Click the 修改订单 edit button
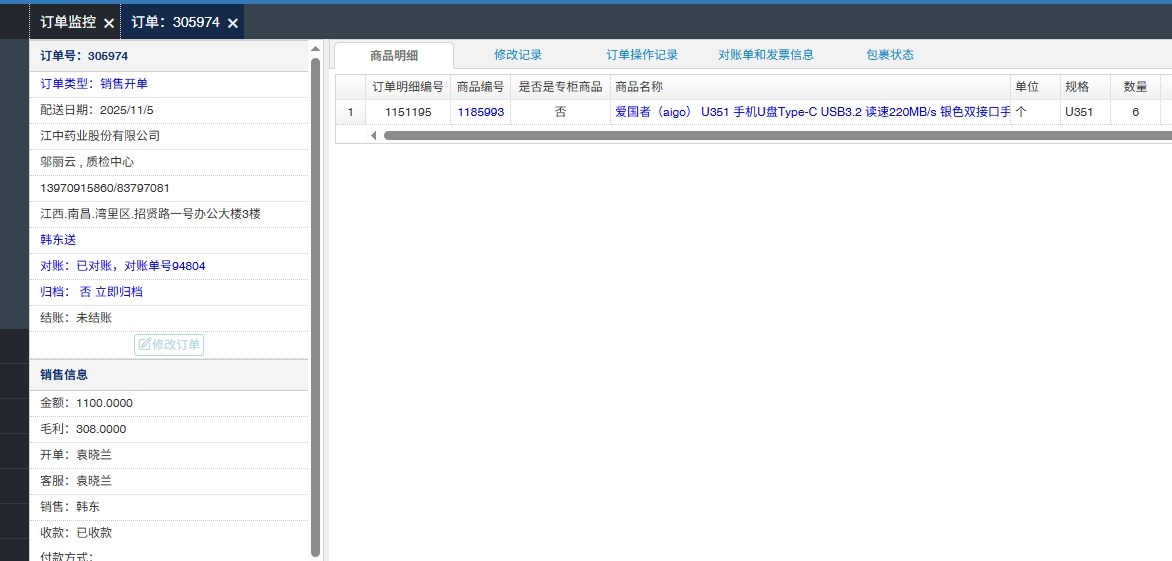Screen dimensions: 1172x561 pyautogui.click(x=169, y=345)
